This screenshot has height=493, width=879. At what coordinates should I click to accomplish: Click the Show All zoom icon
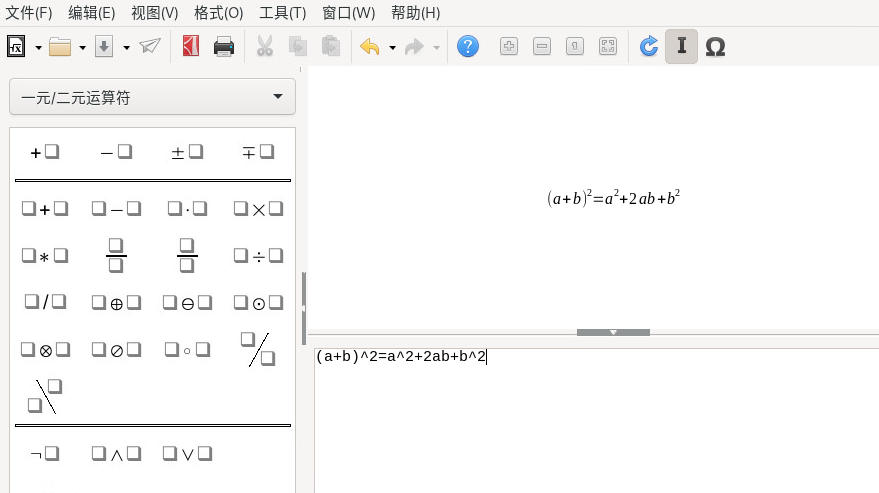pyautogui.click(x=608, y=46)
